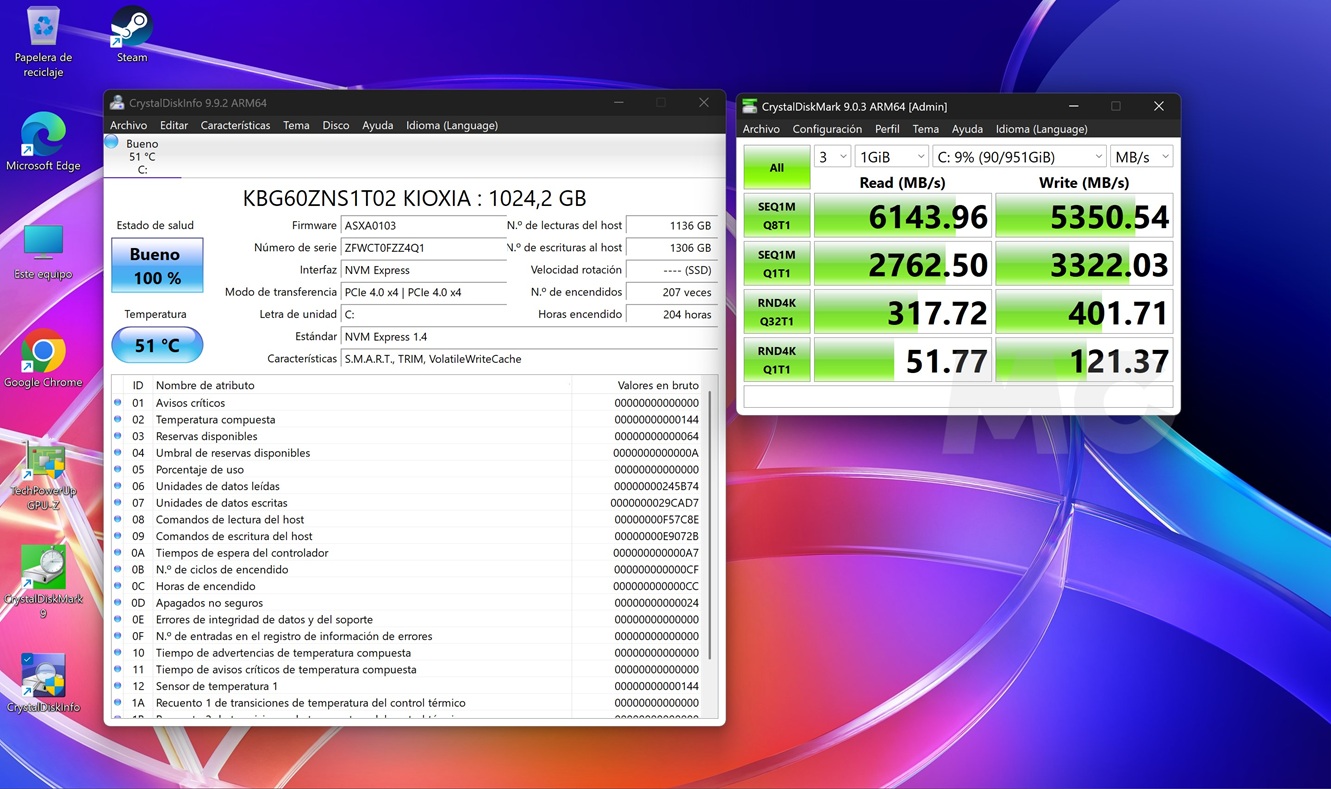Click the serial number field ZFWCT0FZZ4Q1
The width and height of the screenshot is (1331, 789).
[423, 248]
